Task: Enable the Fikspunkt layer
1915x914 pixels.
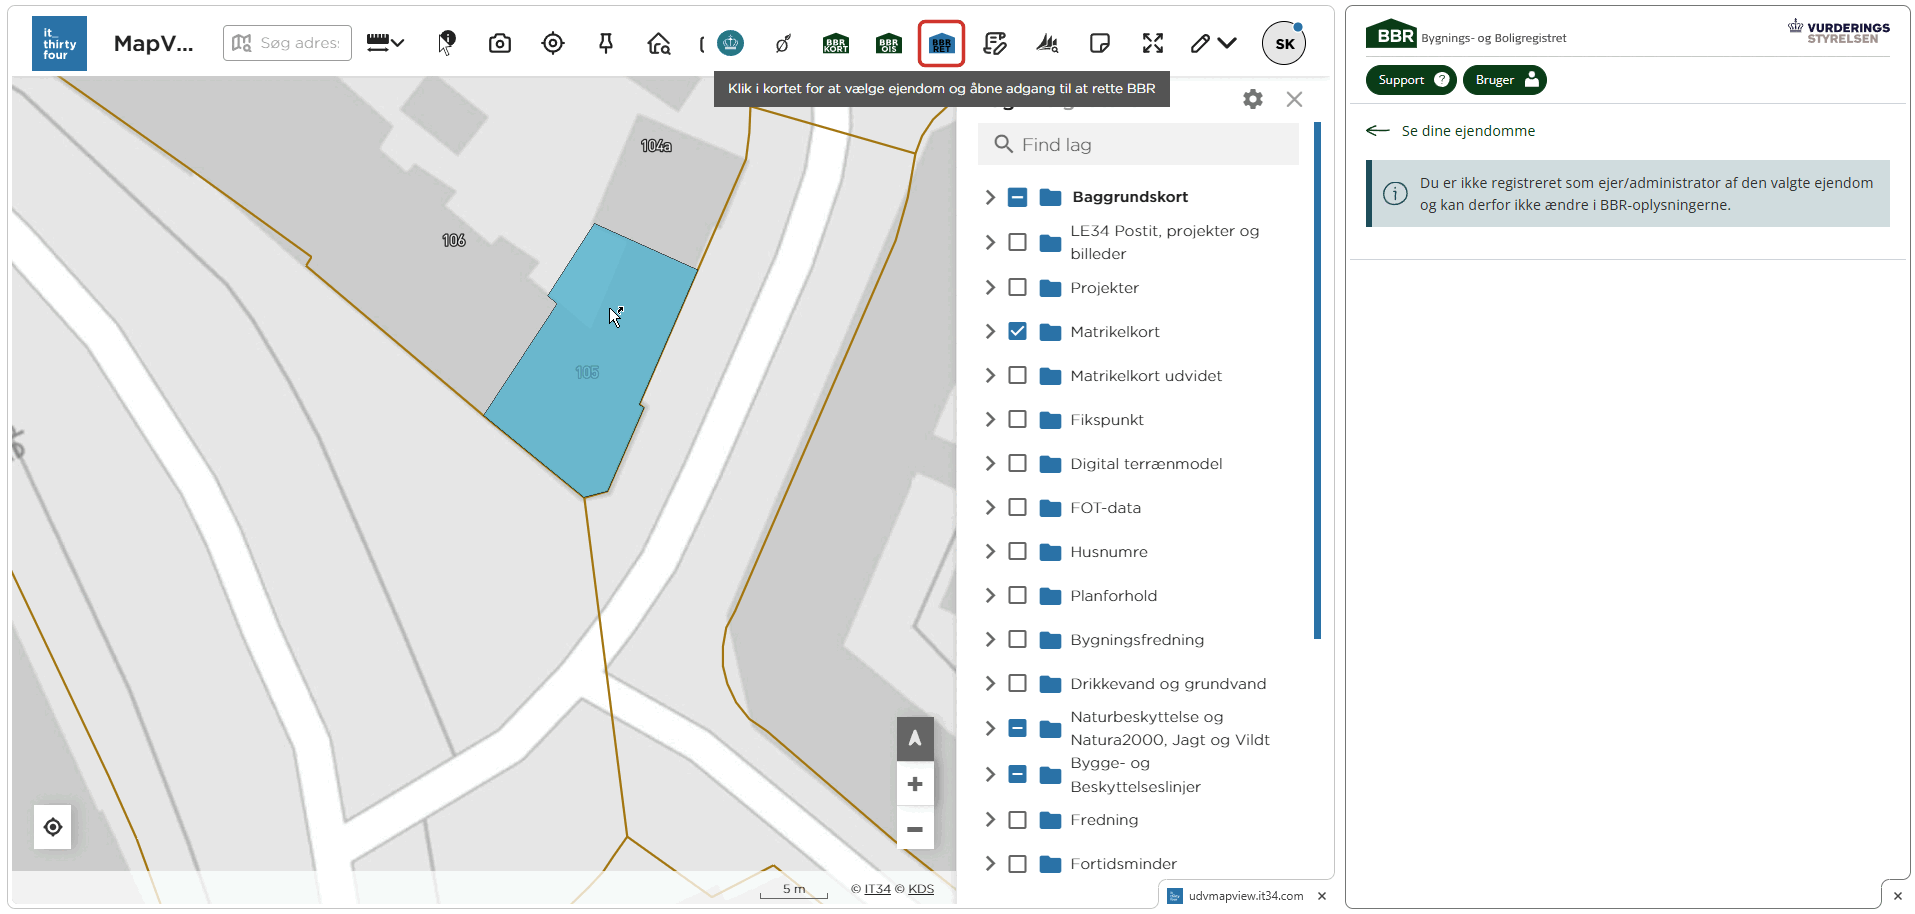Action: (1017, 419)
